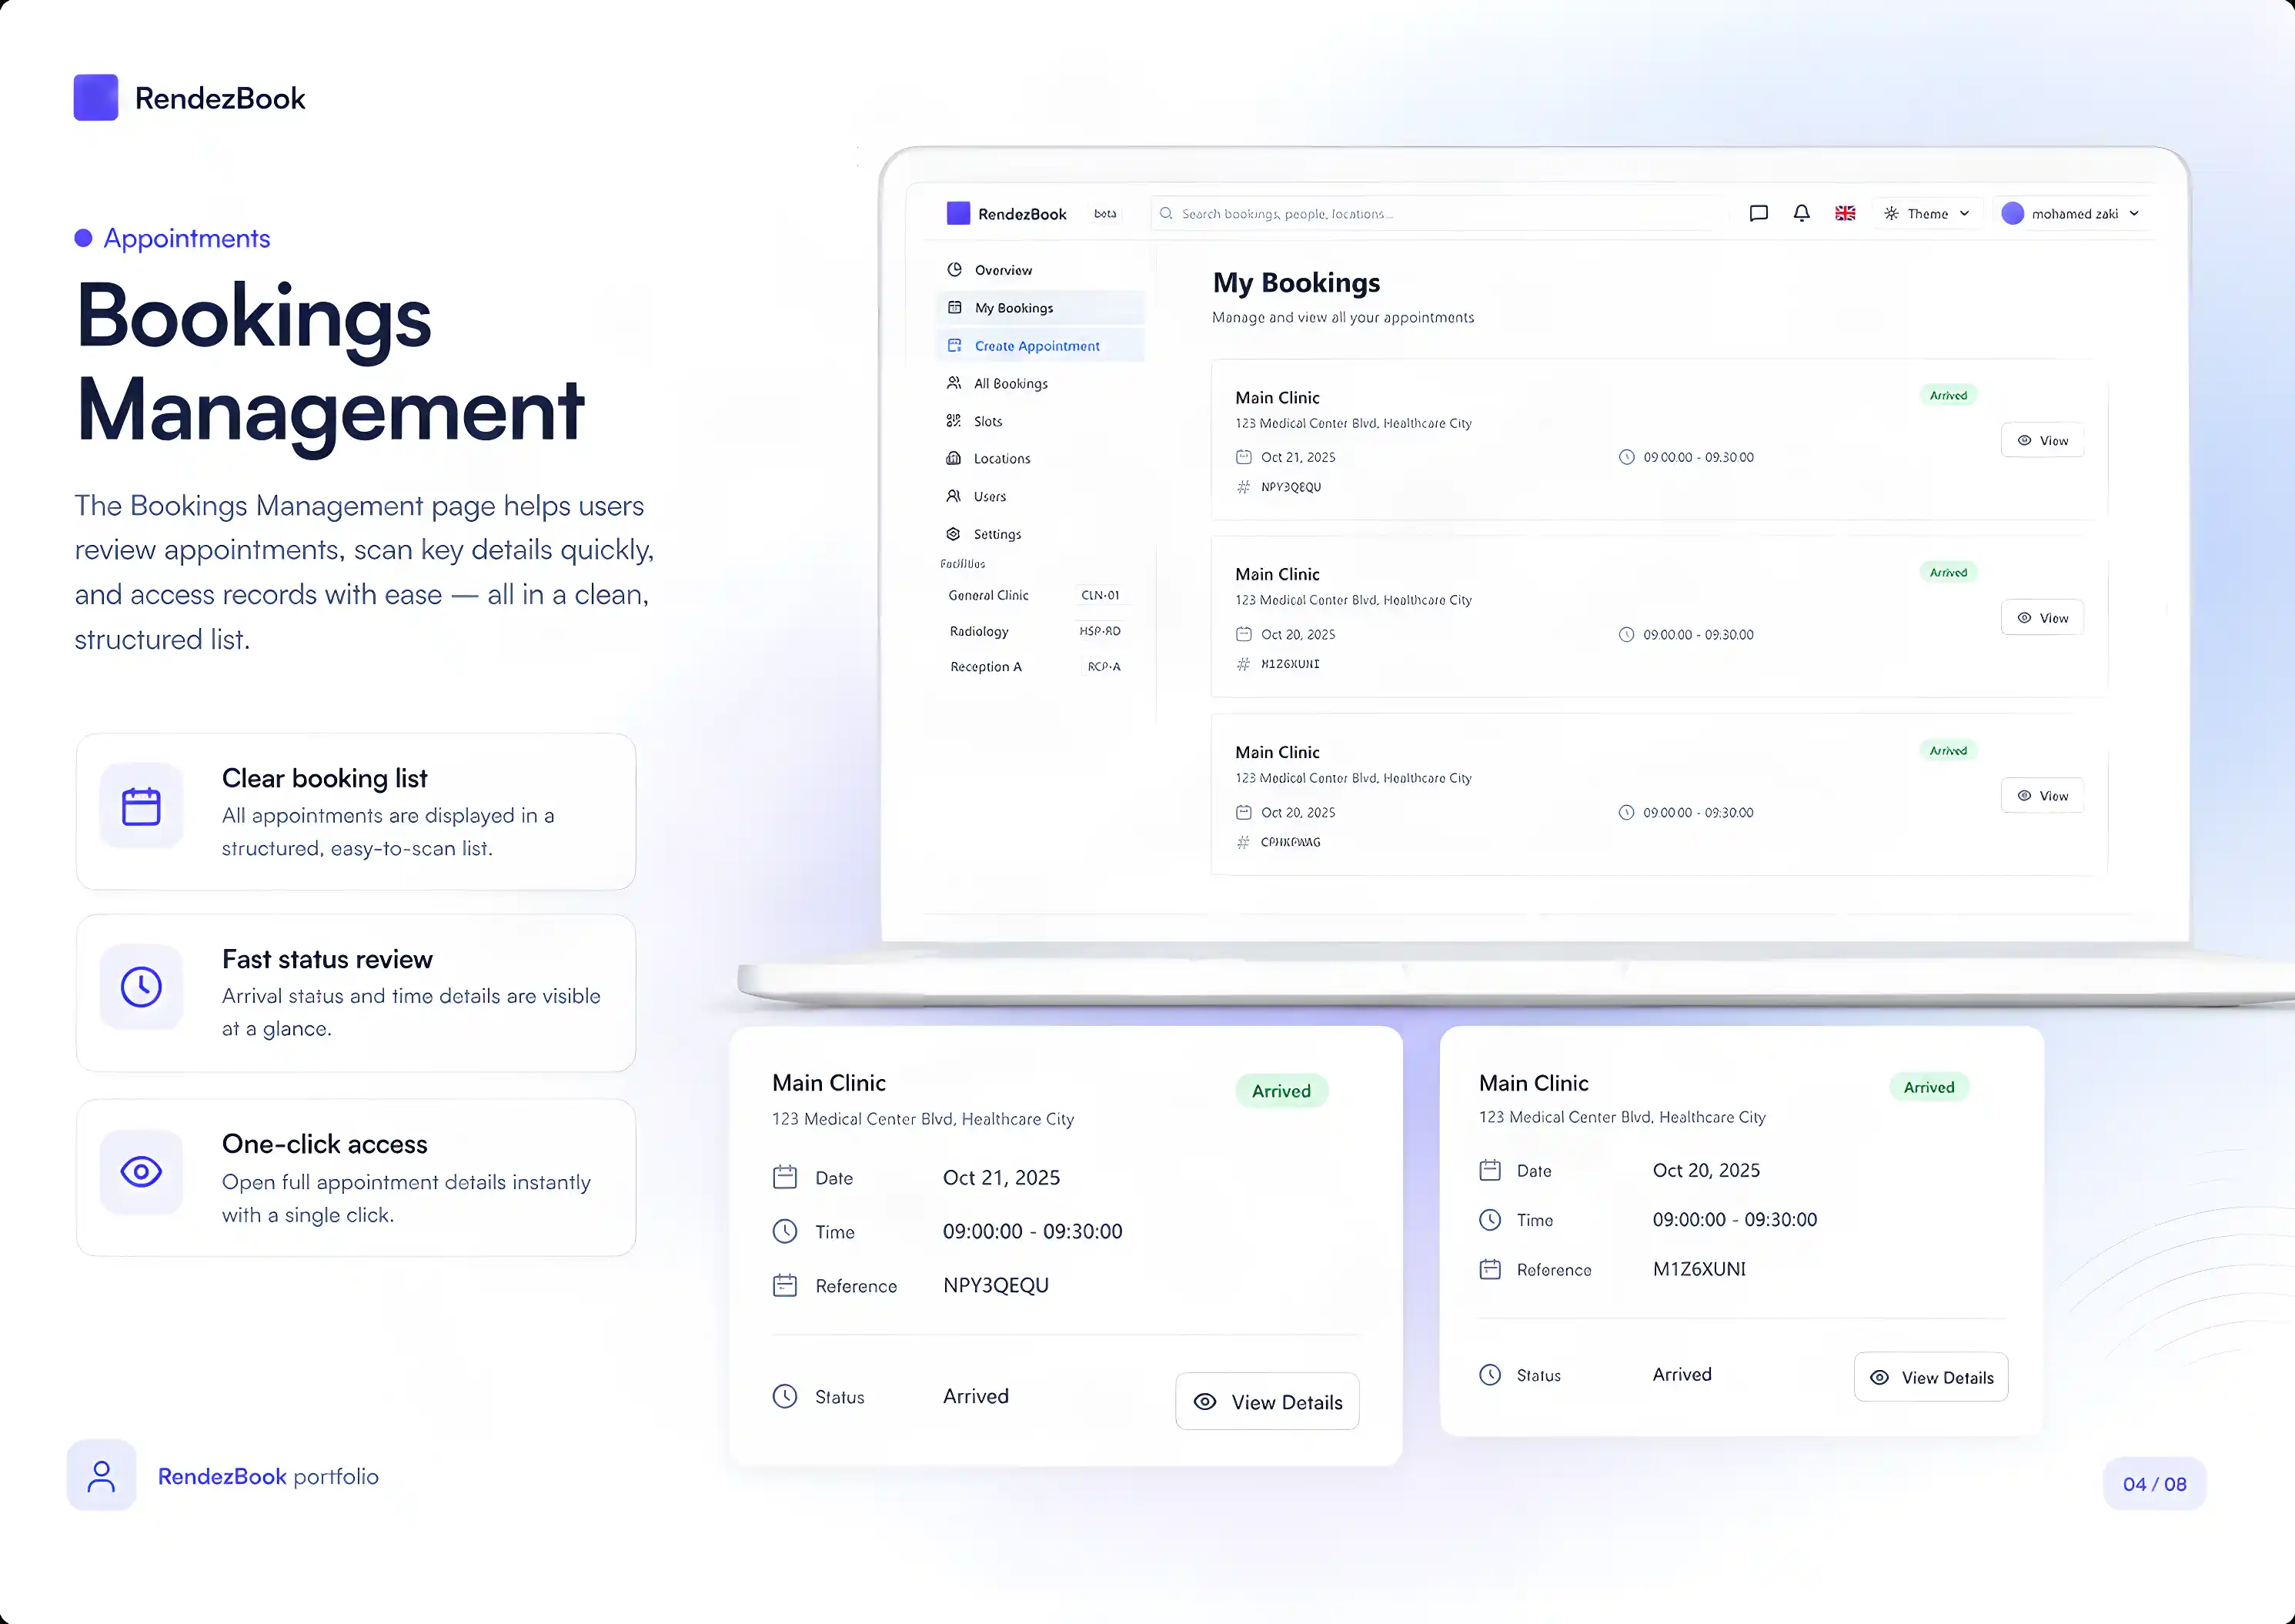Click the Reference icon in the NPY3QEQU detail card
This screenshot has height=1624, width=2295.
(785, 1285)
